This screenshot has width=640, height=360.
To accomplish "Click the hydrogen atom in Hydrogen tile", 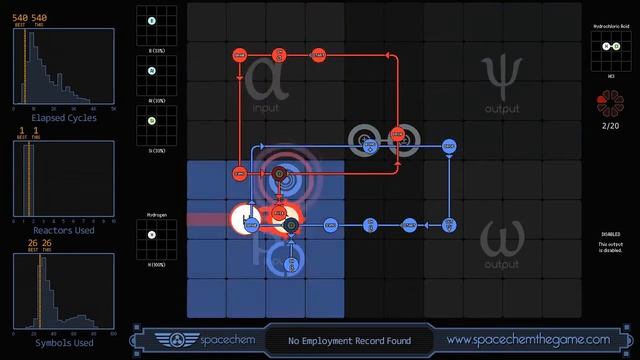I will pos(151,235).
